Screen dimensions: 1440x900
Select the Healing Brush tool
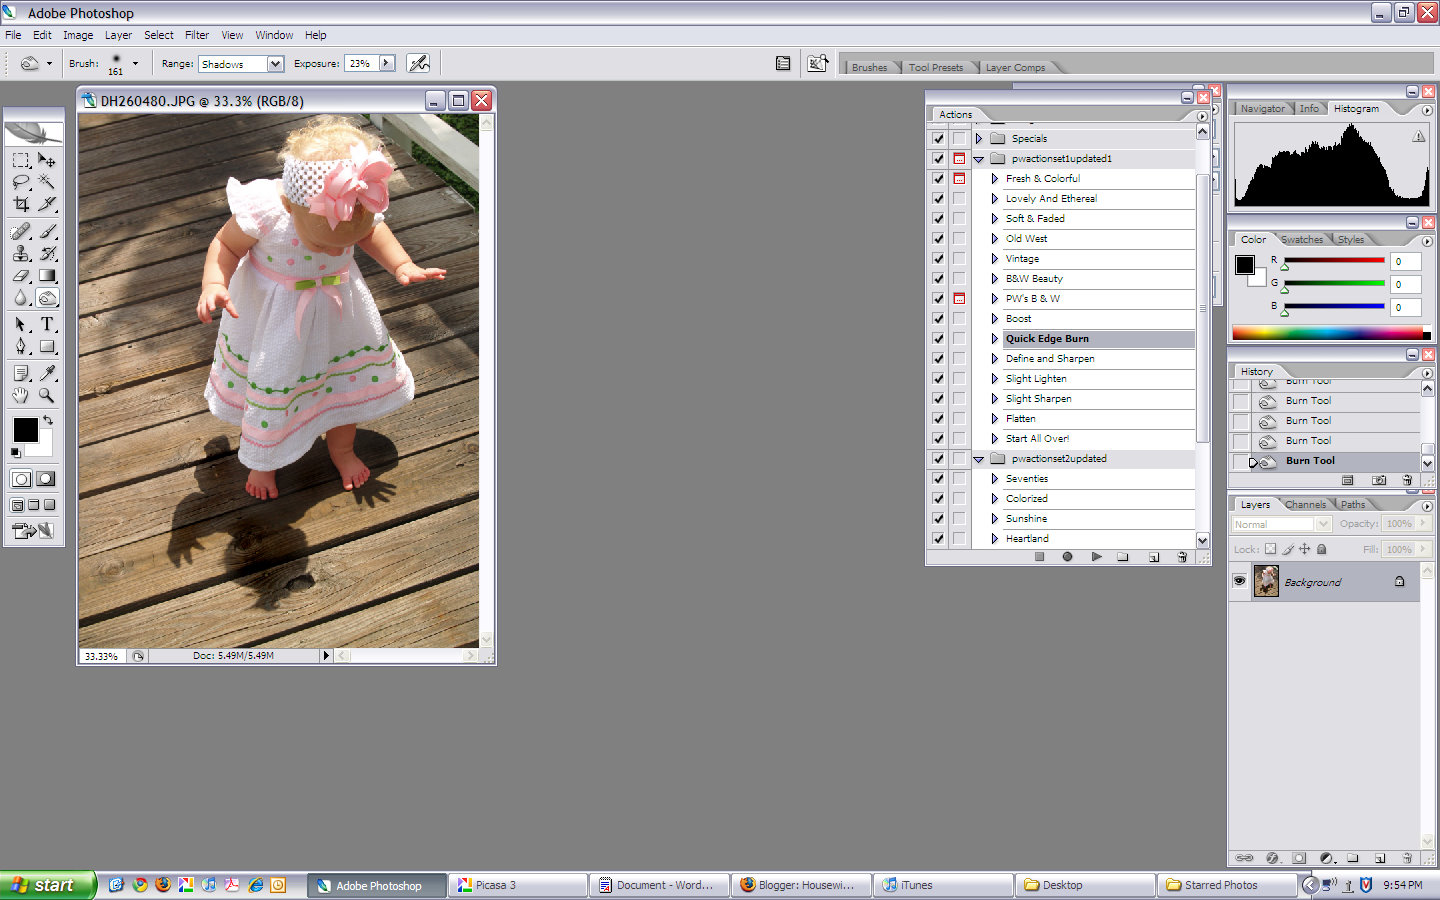point(20,232)
